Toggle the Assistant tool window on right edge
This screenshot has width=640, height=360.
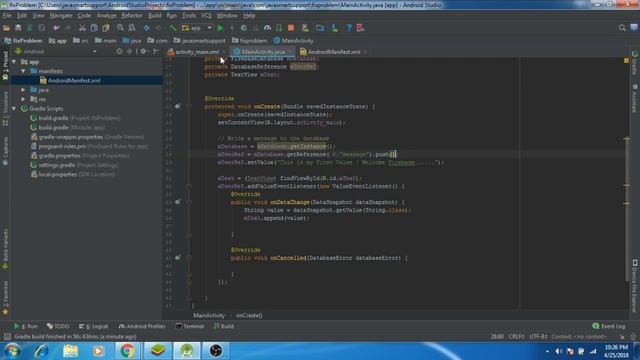635,98
